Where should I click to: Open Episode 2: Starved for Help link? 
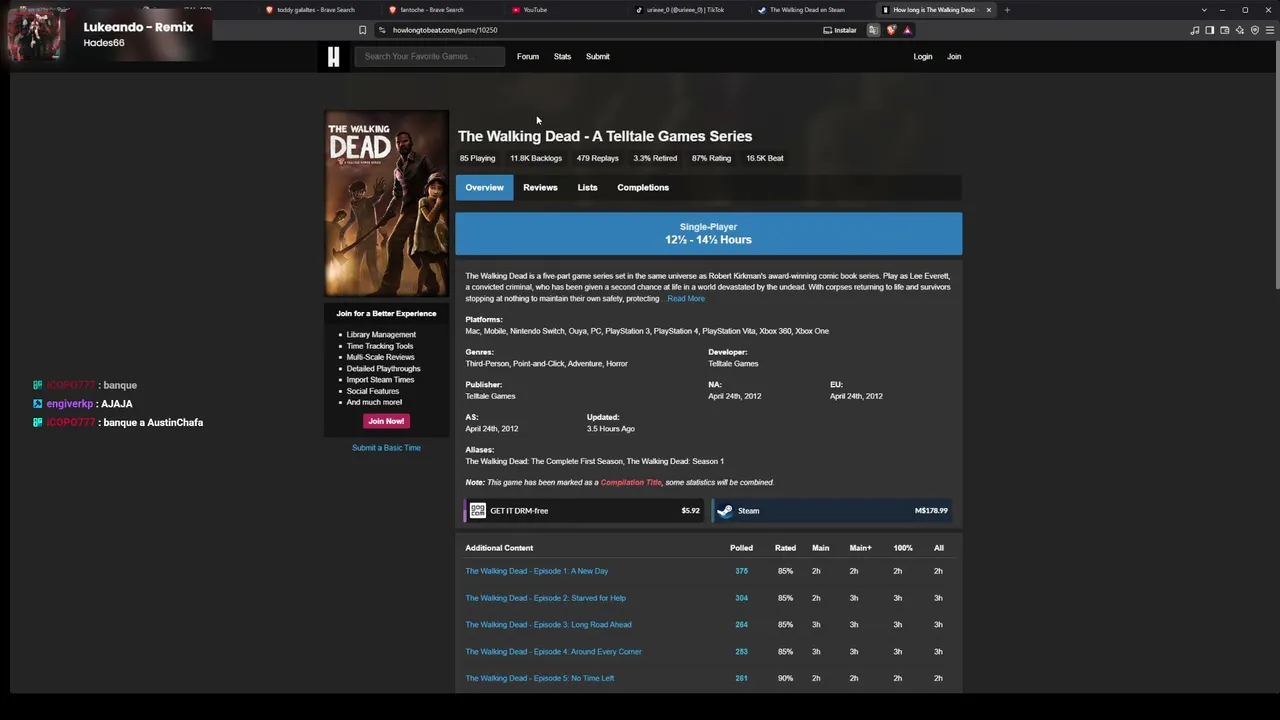[545, 598]
